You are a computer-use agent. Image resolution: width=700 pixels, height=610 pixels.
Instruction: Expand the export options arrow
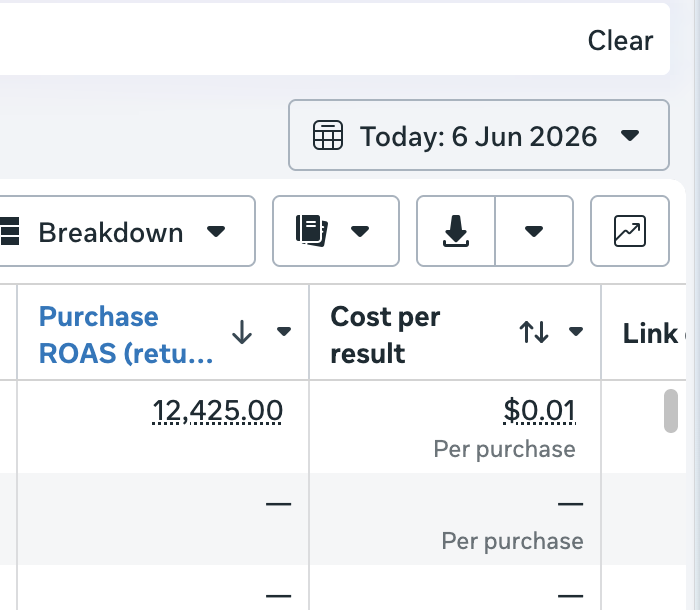534,231
